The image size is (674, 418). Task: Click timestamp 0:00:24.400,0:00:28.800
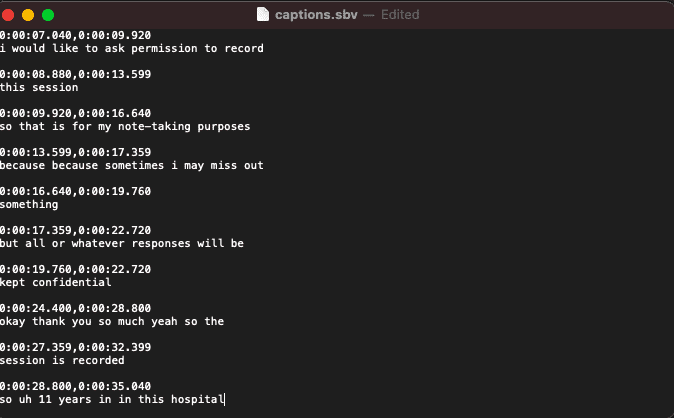tap(76, 308)
